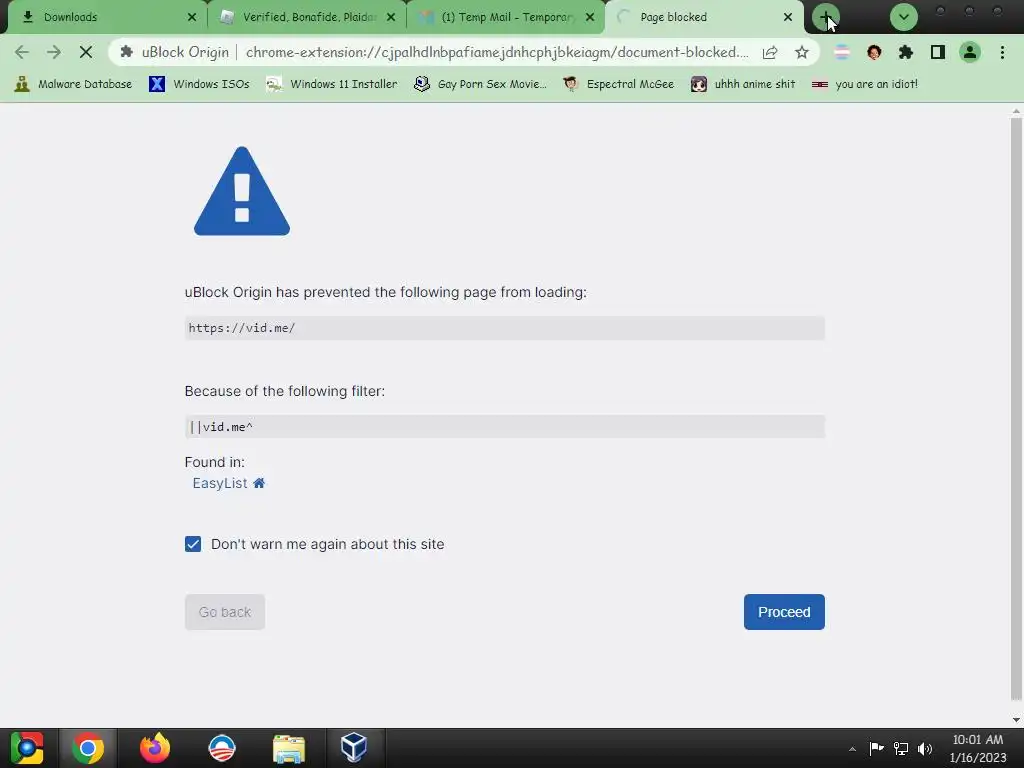Show hidden system tray icons
This screenshot has width=1024, height=768.
852,749
